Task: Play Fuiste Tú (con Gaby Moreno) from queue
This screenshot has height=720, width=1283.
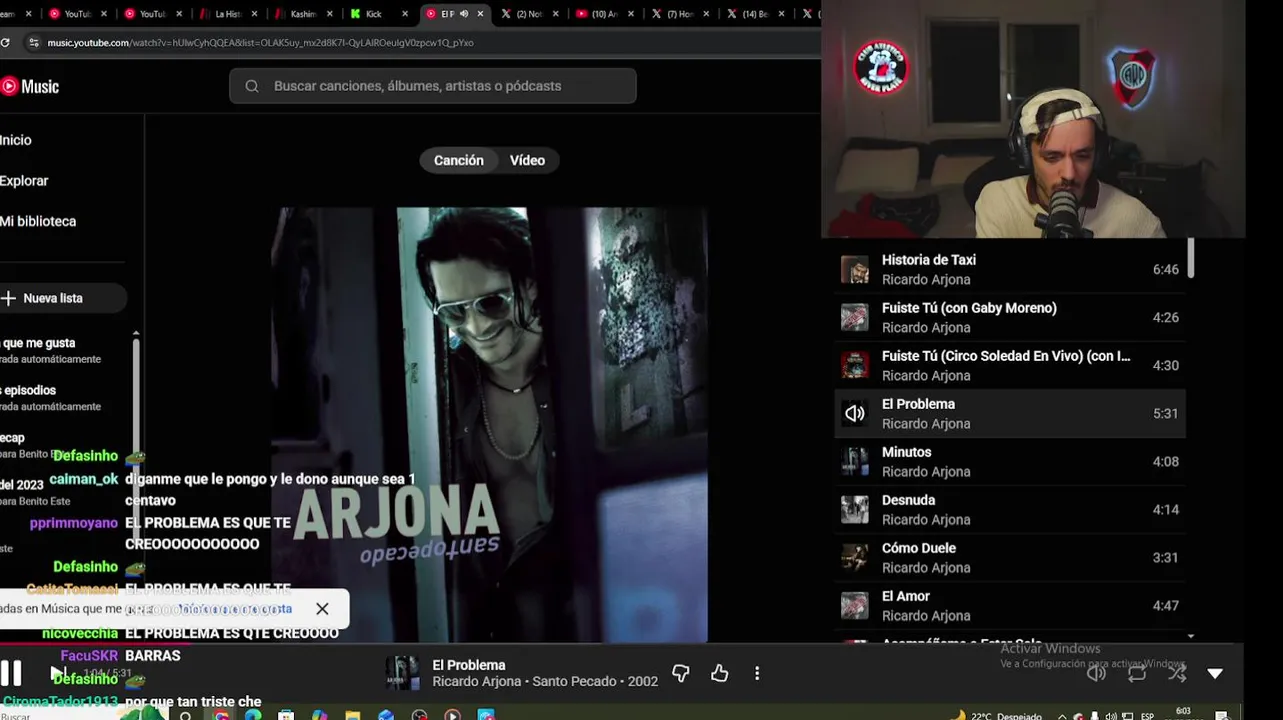Action: 1010,317
